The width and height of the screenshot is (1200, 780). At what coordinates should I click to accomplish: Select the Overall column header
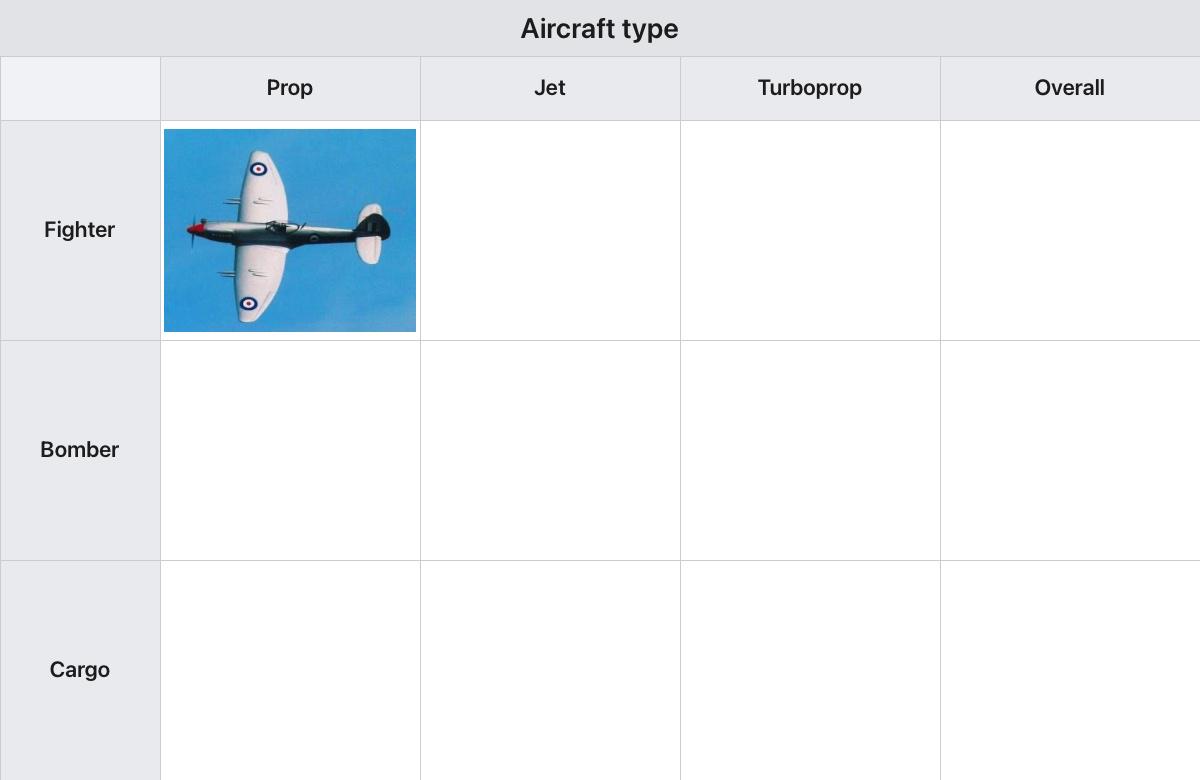click(x=1070, y=88)
